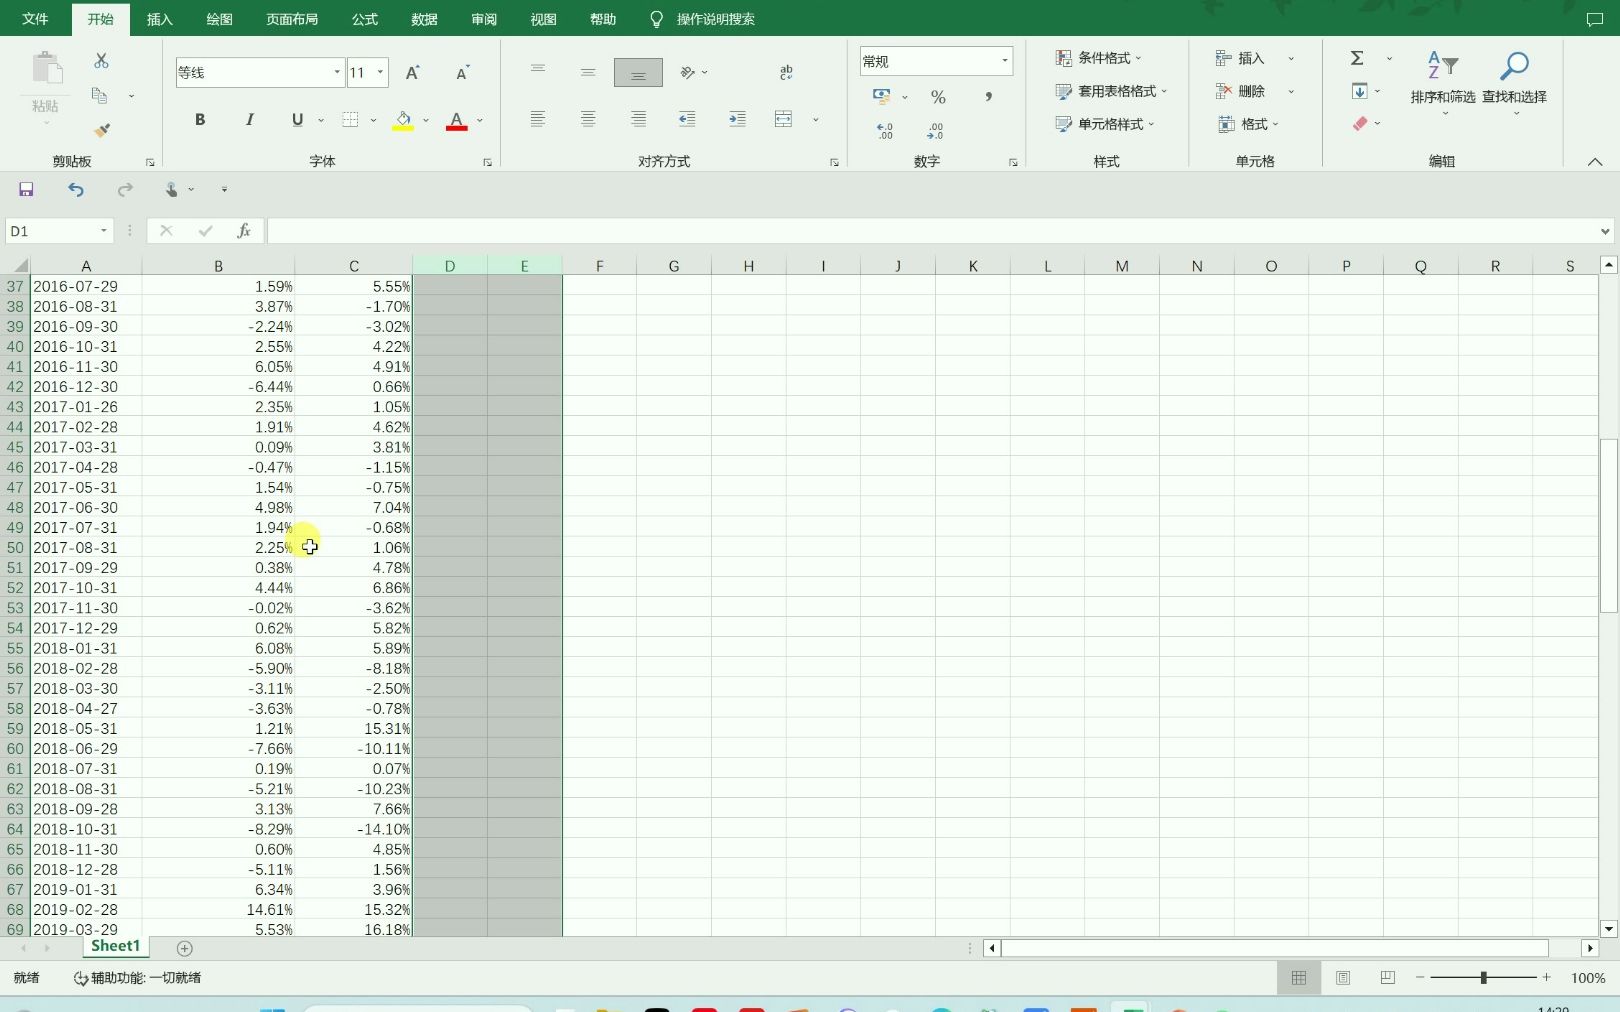
Task: Open the 文件 (File) tab
Action: [x=35, y=19]
